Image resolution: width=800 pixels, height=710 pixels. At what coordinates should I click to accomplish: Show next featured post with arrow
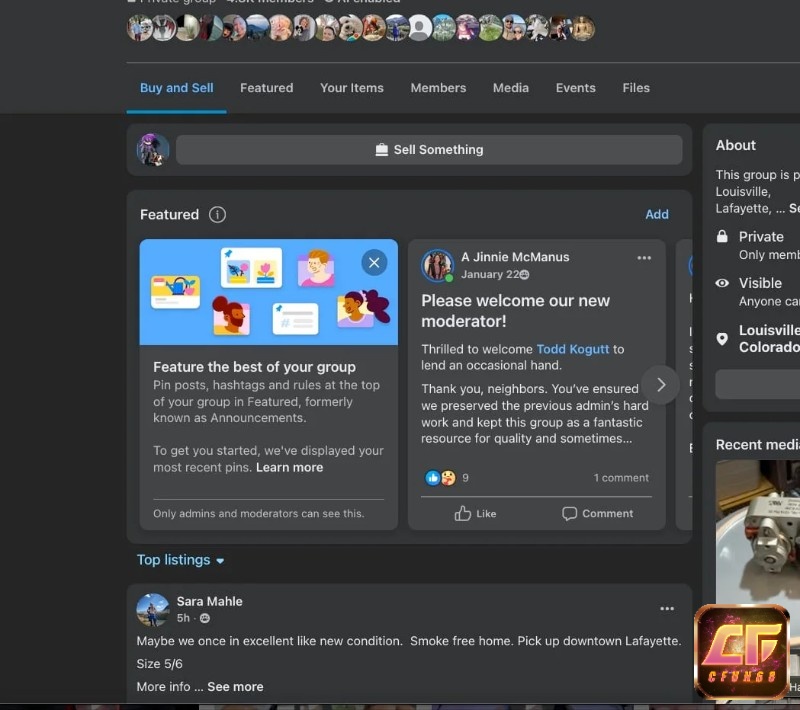[x=661, y=385]
